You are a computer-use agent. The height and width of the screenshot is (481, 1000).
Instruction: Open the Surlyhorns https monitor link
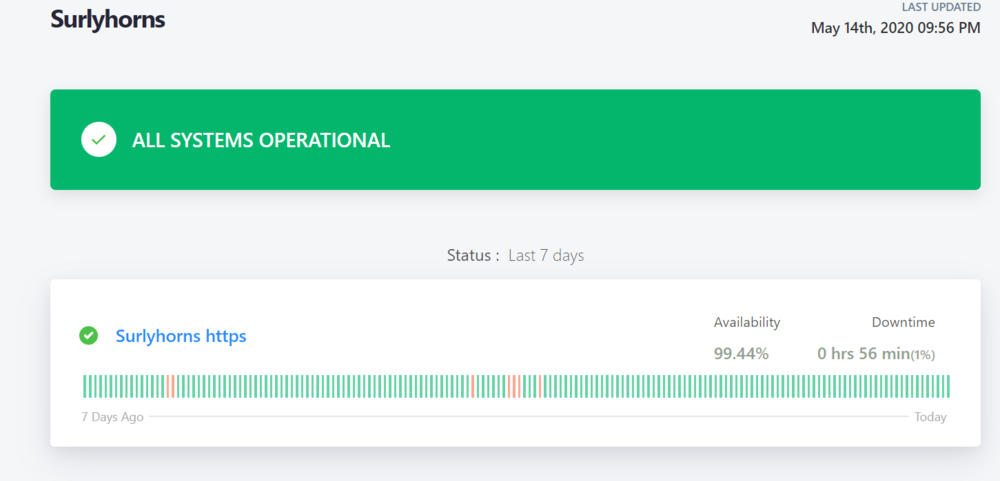coord(181,336)
